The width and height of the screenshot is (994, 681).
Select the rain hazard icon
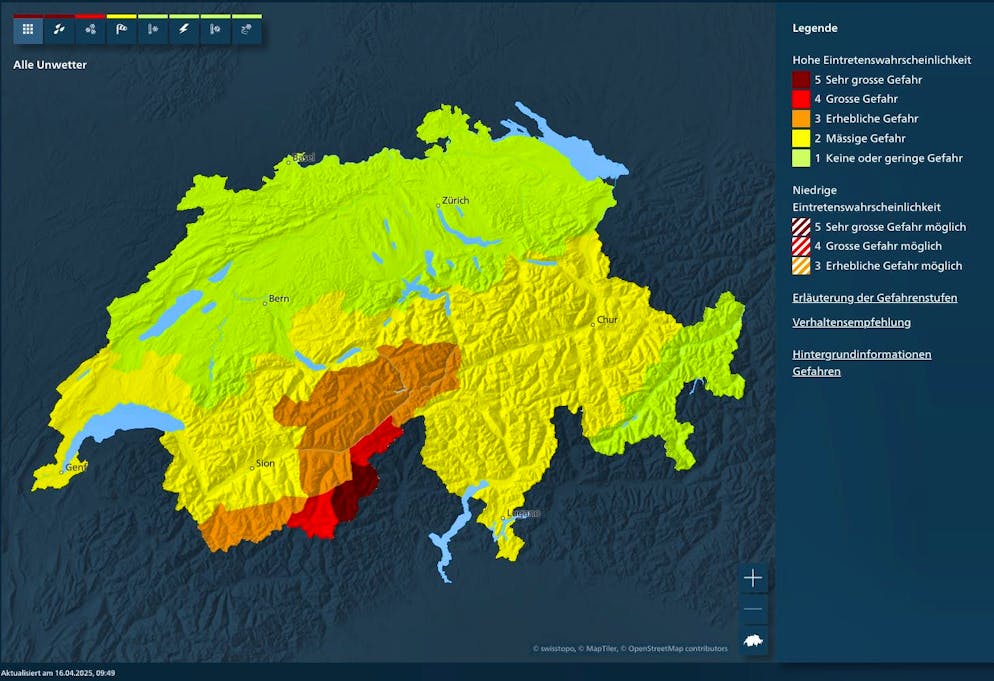click(58, 29)
